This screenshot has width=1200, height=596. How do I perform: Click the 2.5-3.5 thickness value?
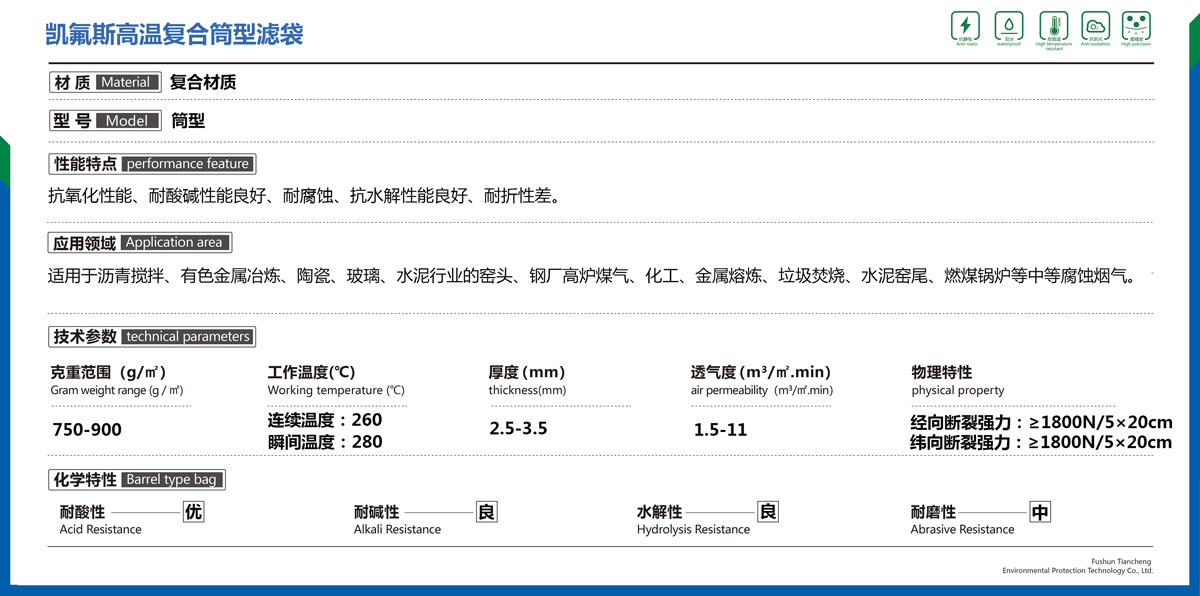click(x=518, y=429)
